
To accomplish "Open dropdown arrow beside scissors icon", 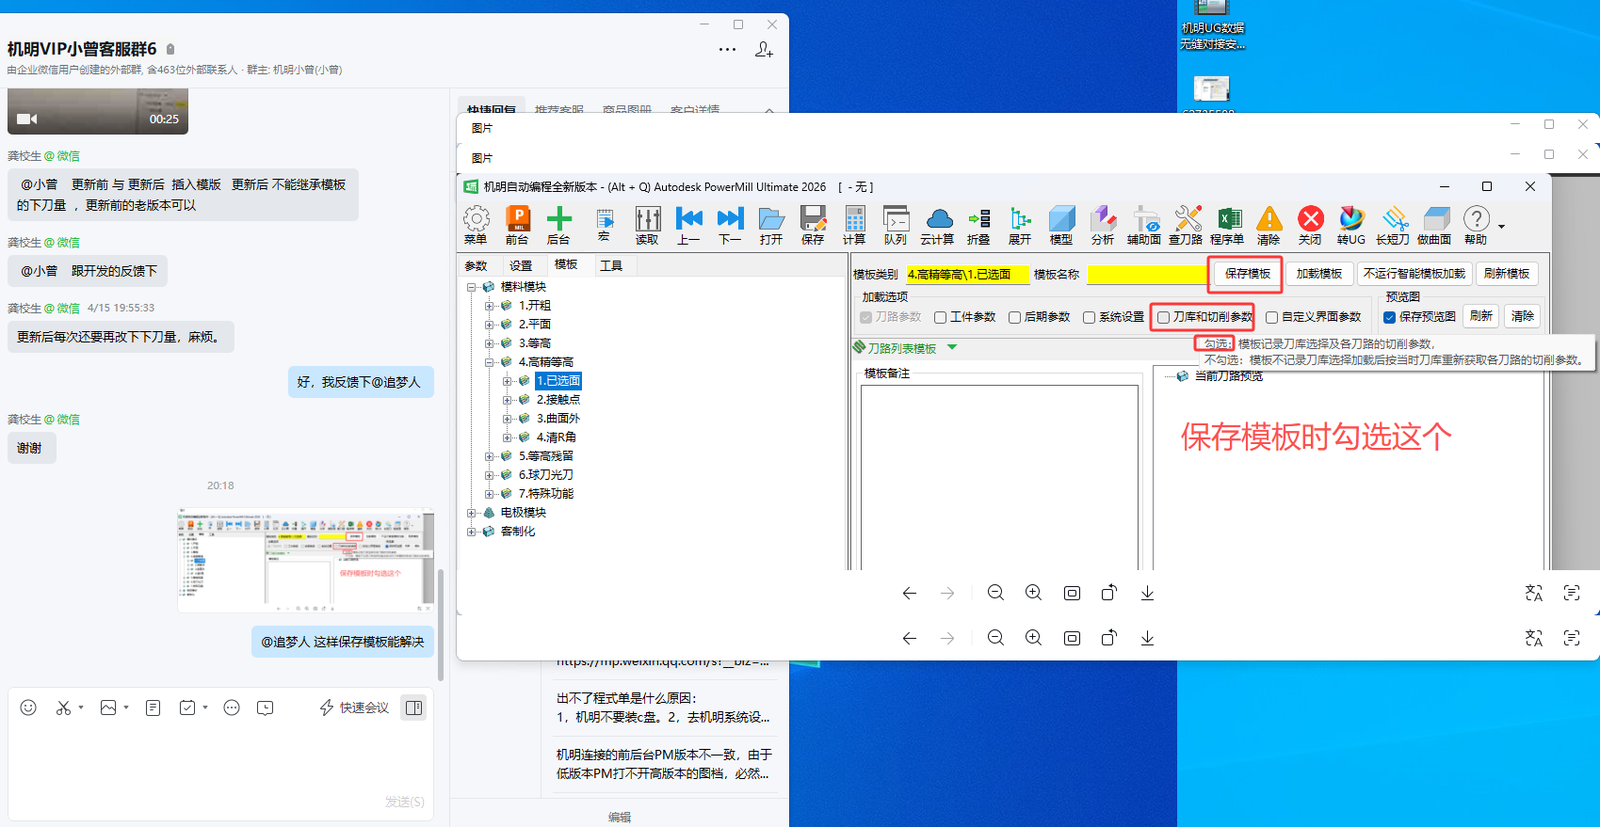I will pos(81,708).
